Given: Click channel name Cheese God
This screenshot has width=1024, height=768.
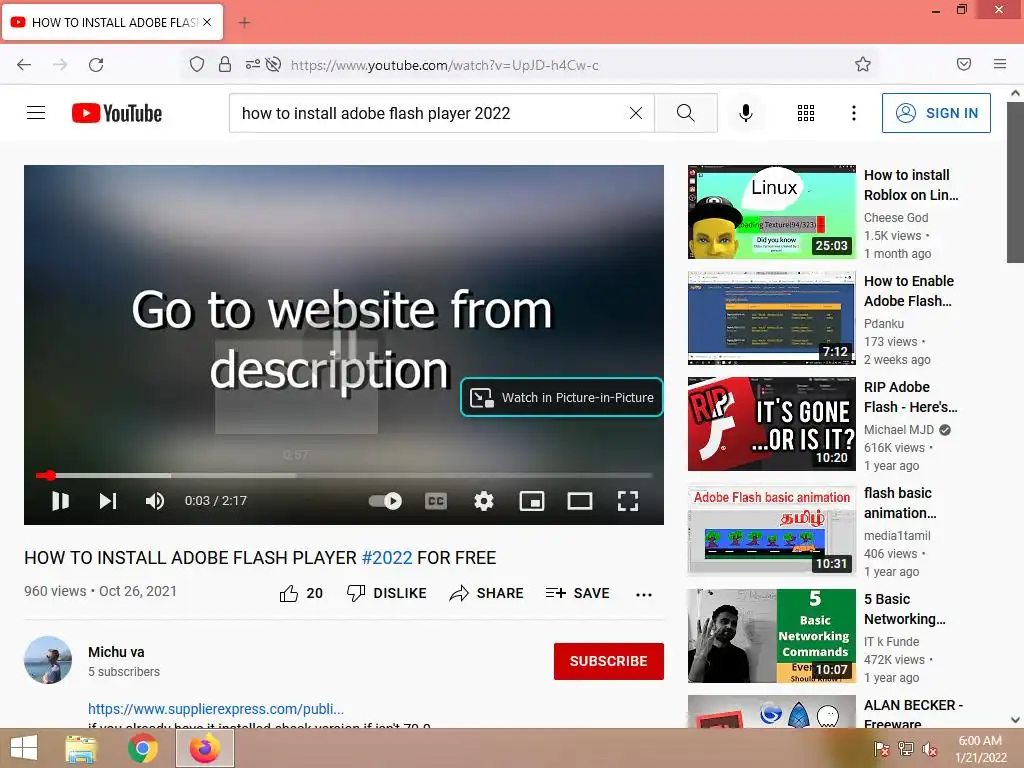Looking at the screenshot, I should click(896, 217).
